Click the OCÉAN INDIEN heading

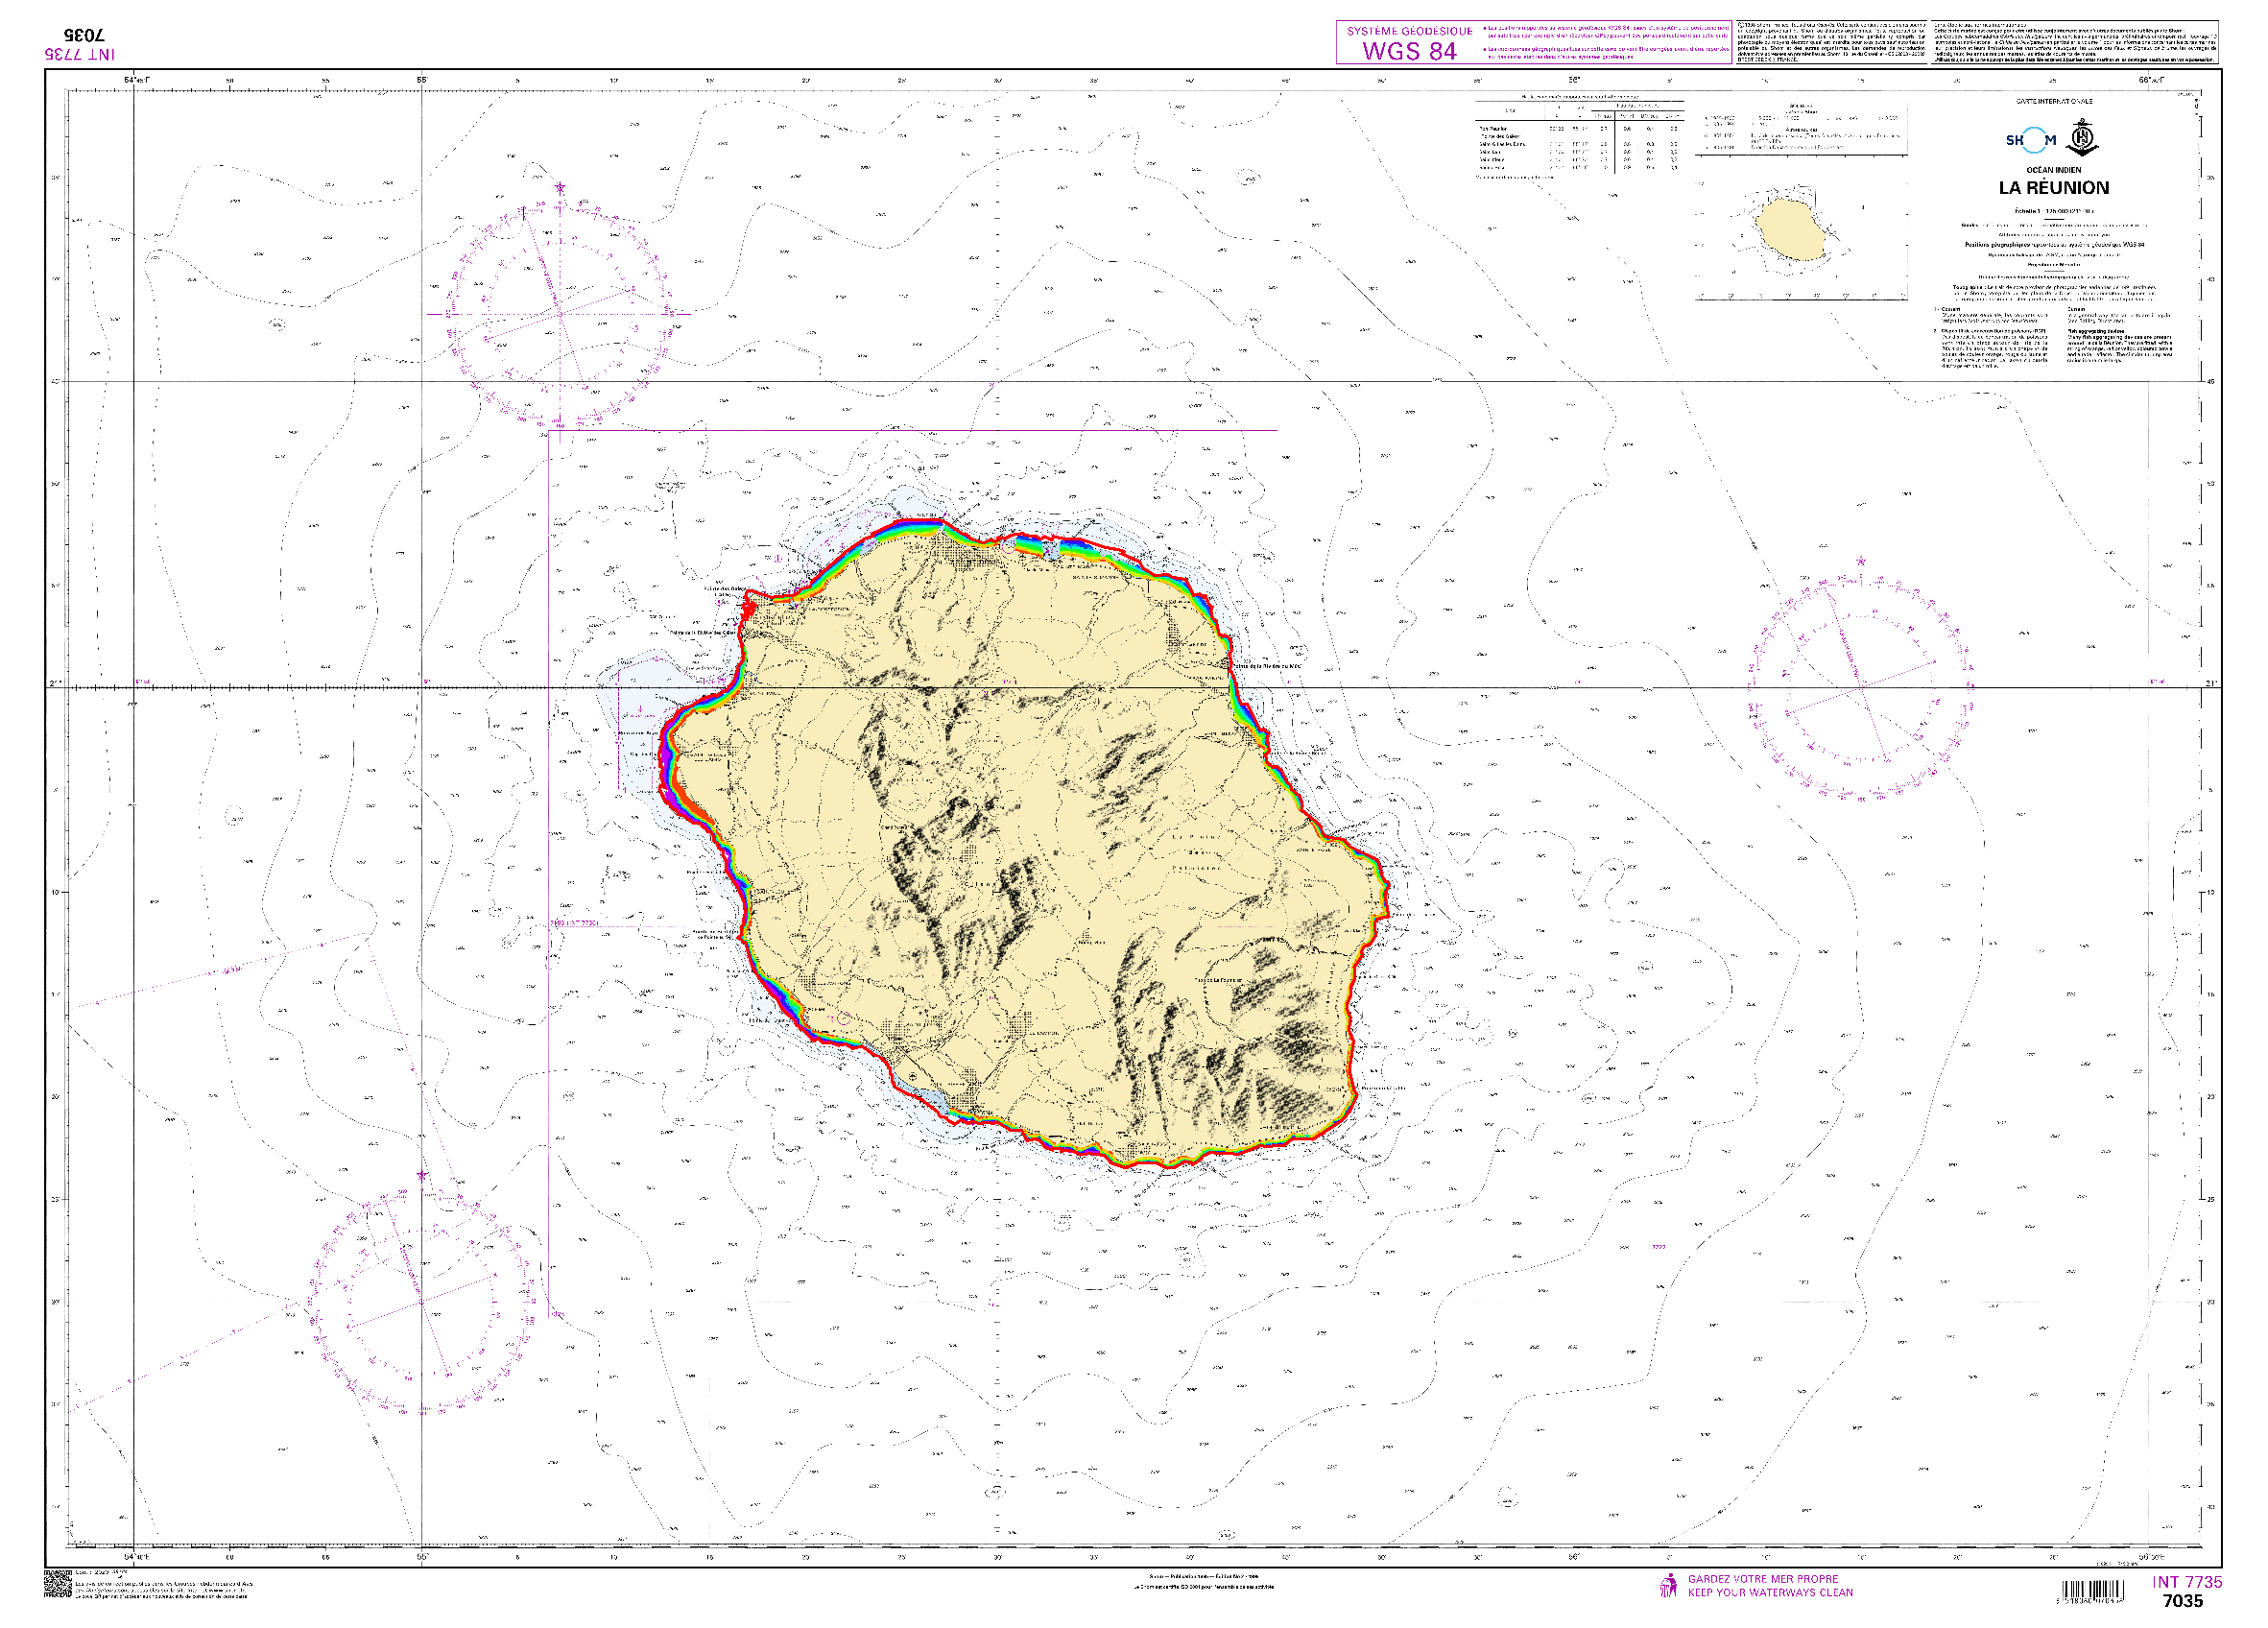click(2053, 170)
